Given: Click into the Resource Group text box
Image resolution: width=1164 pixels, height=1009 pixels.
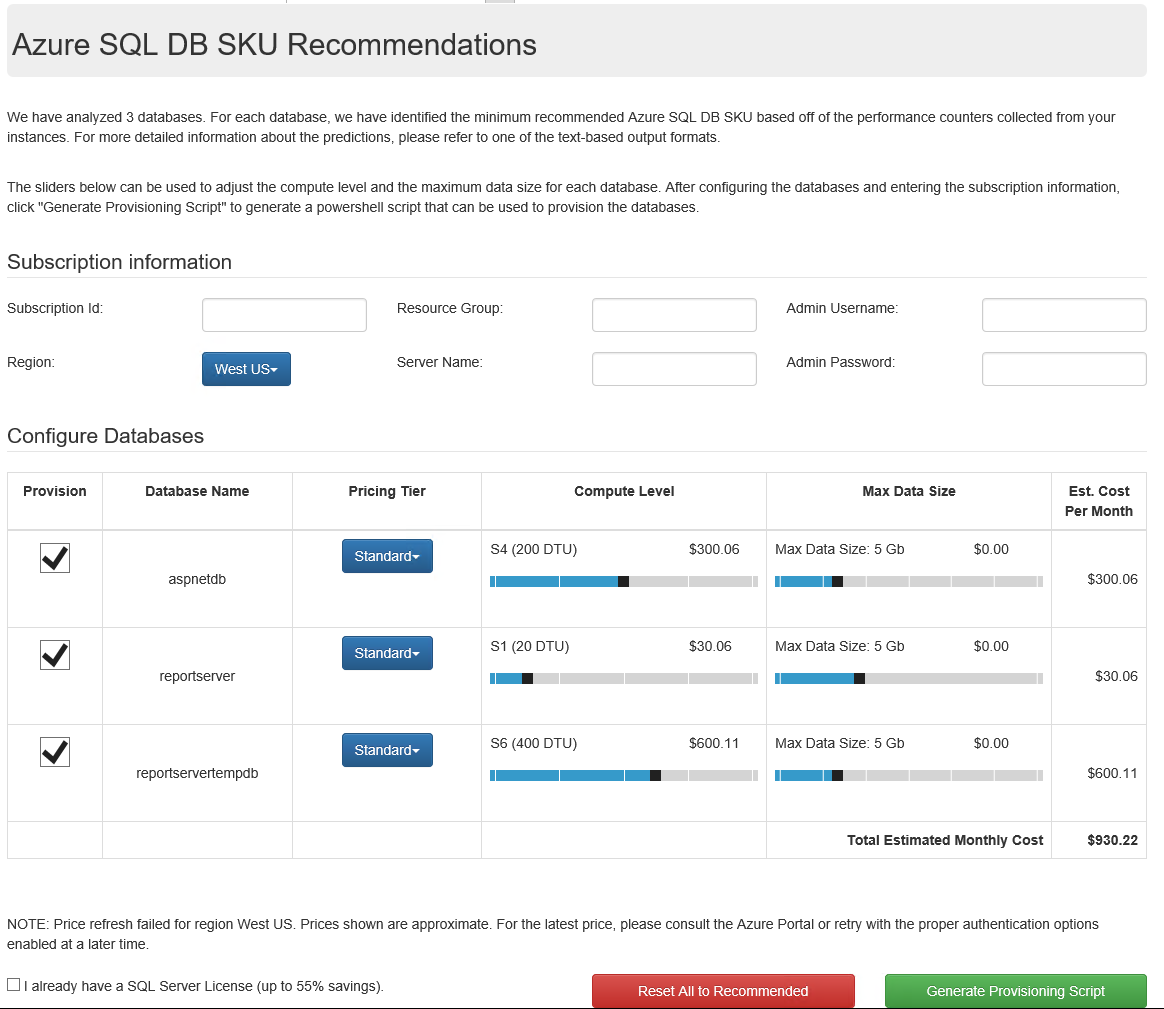Looking at the screenshot, I should click(x=674, y=315).
